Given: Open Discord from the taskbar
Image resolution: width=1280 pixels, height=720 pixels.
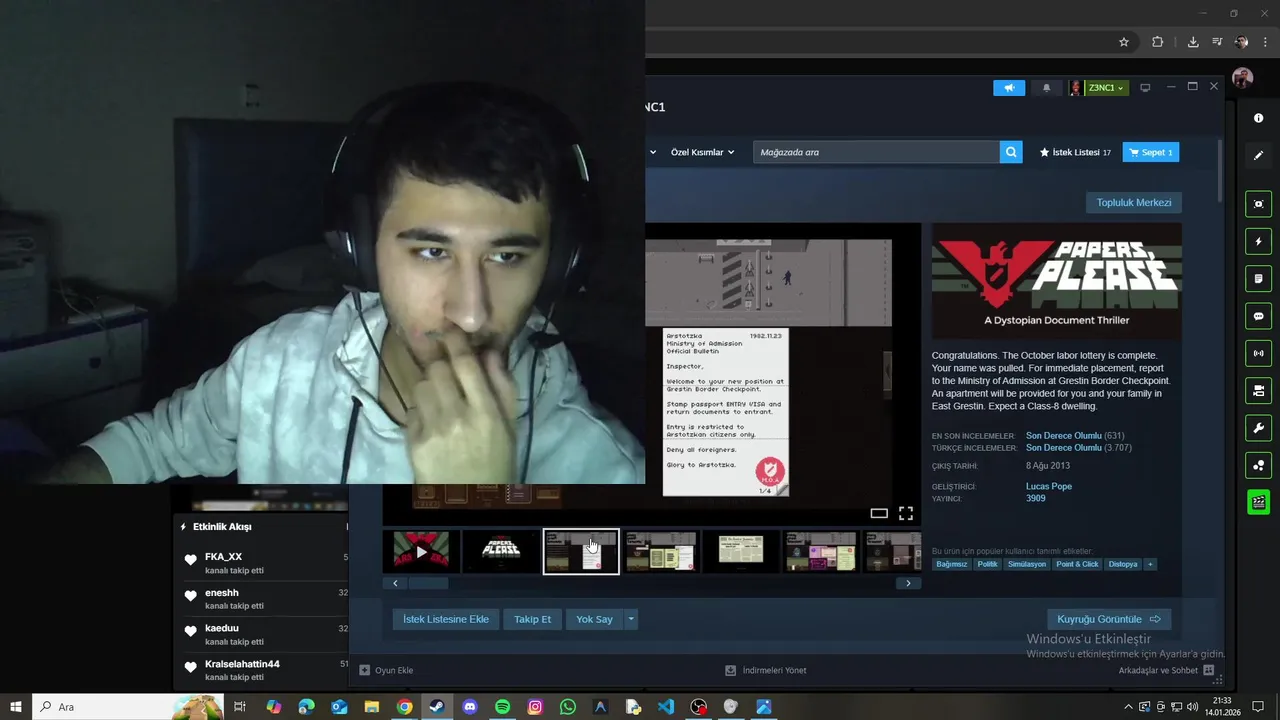Looking at the screenshot, I should pyautogui.click(x=470, y=707).
